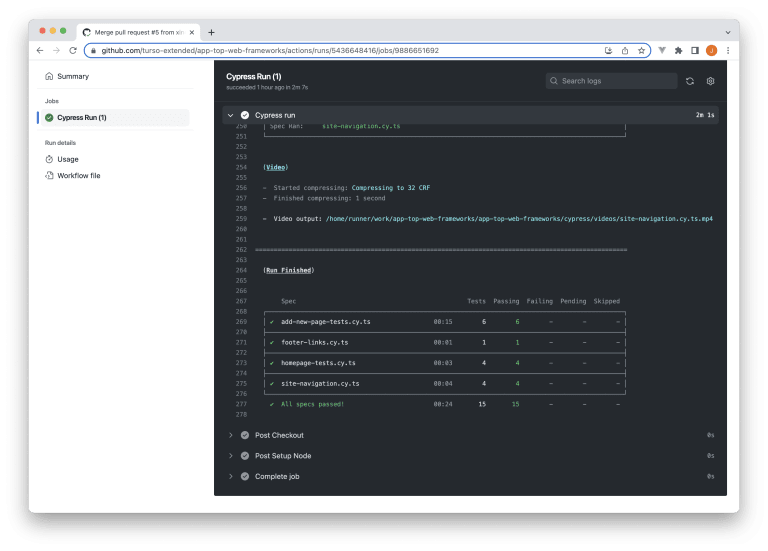Expand the Post Checkout step

coord(231,435)
